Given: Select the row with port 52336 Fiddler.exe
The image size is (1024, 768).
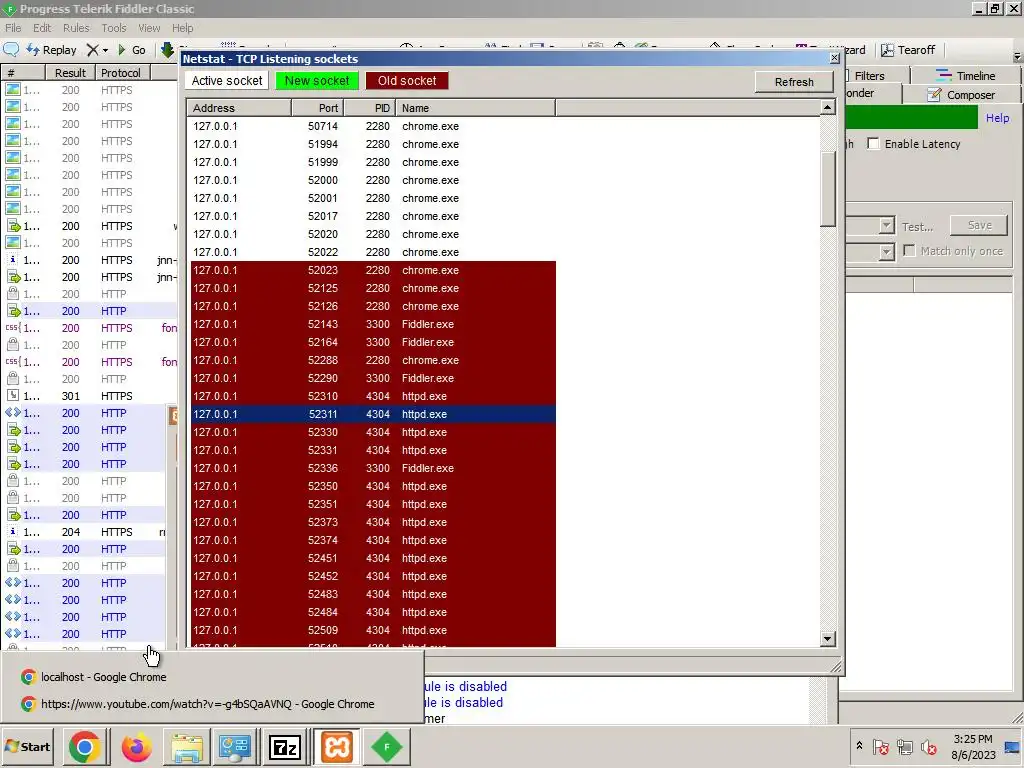Looking at the screenshot, I should click(x=372, y=468).
